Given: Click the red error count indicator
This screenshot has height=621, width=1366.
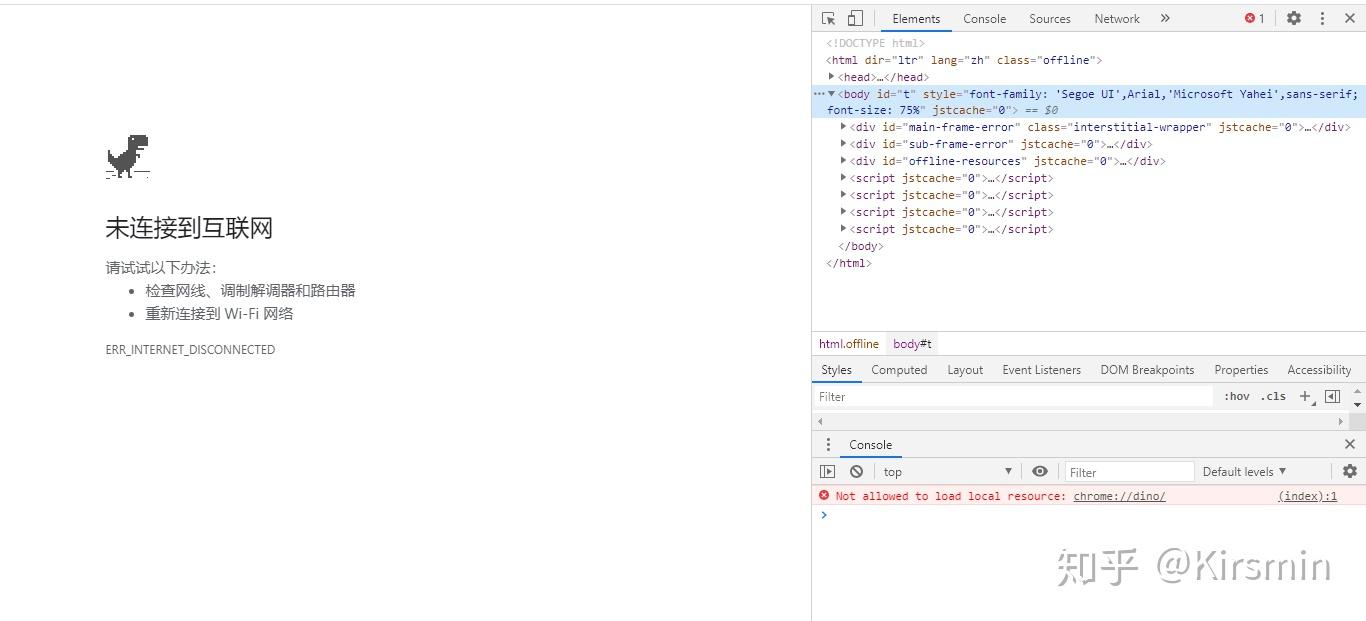Looking at the screenshot, I should 1255,18.
